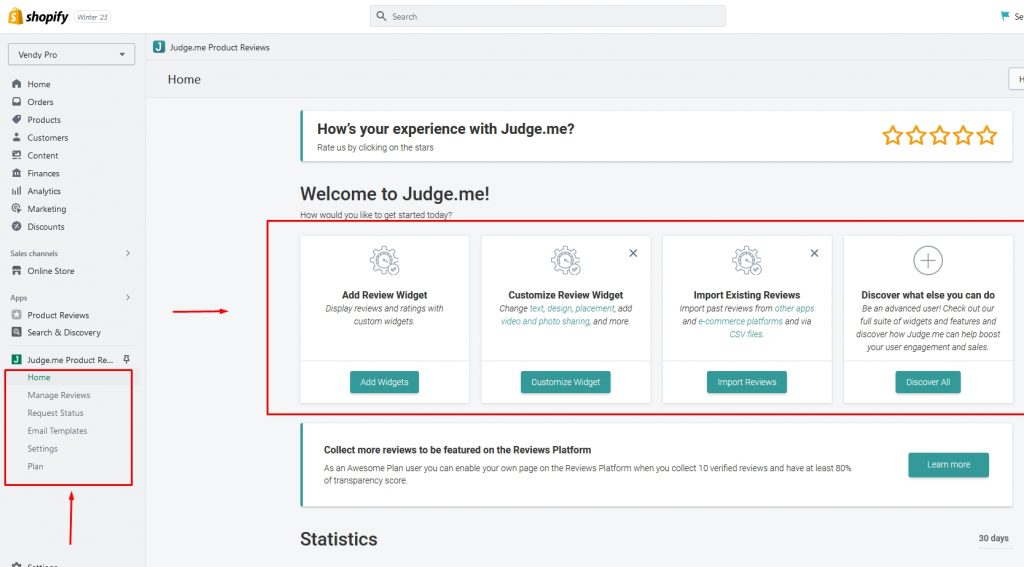Click the 30 days statistics label

[x=993, y=538]
